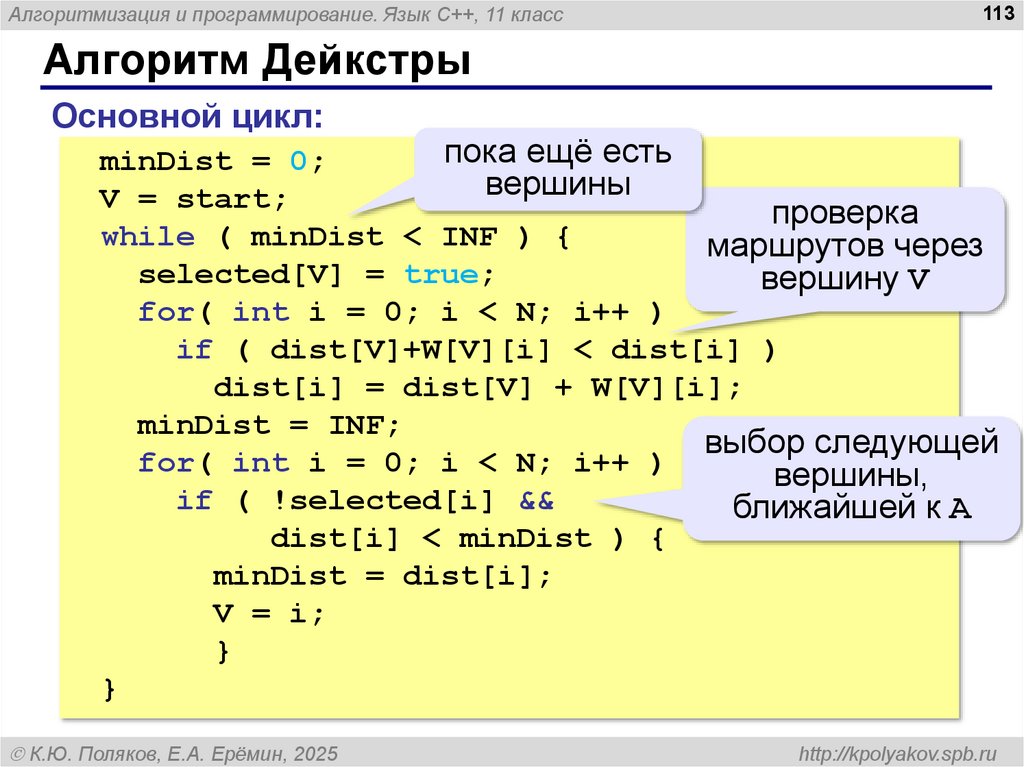The image size is (1024, 767).
Task: Select the "minDist = INF;" code line
Action: (268, 426)
